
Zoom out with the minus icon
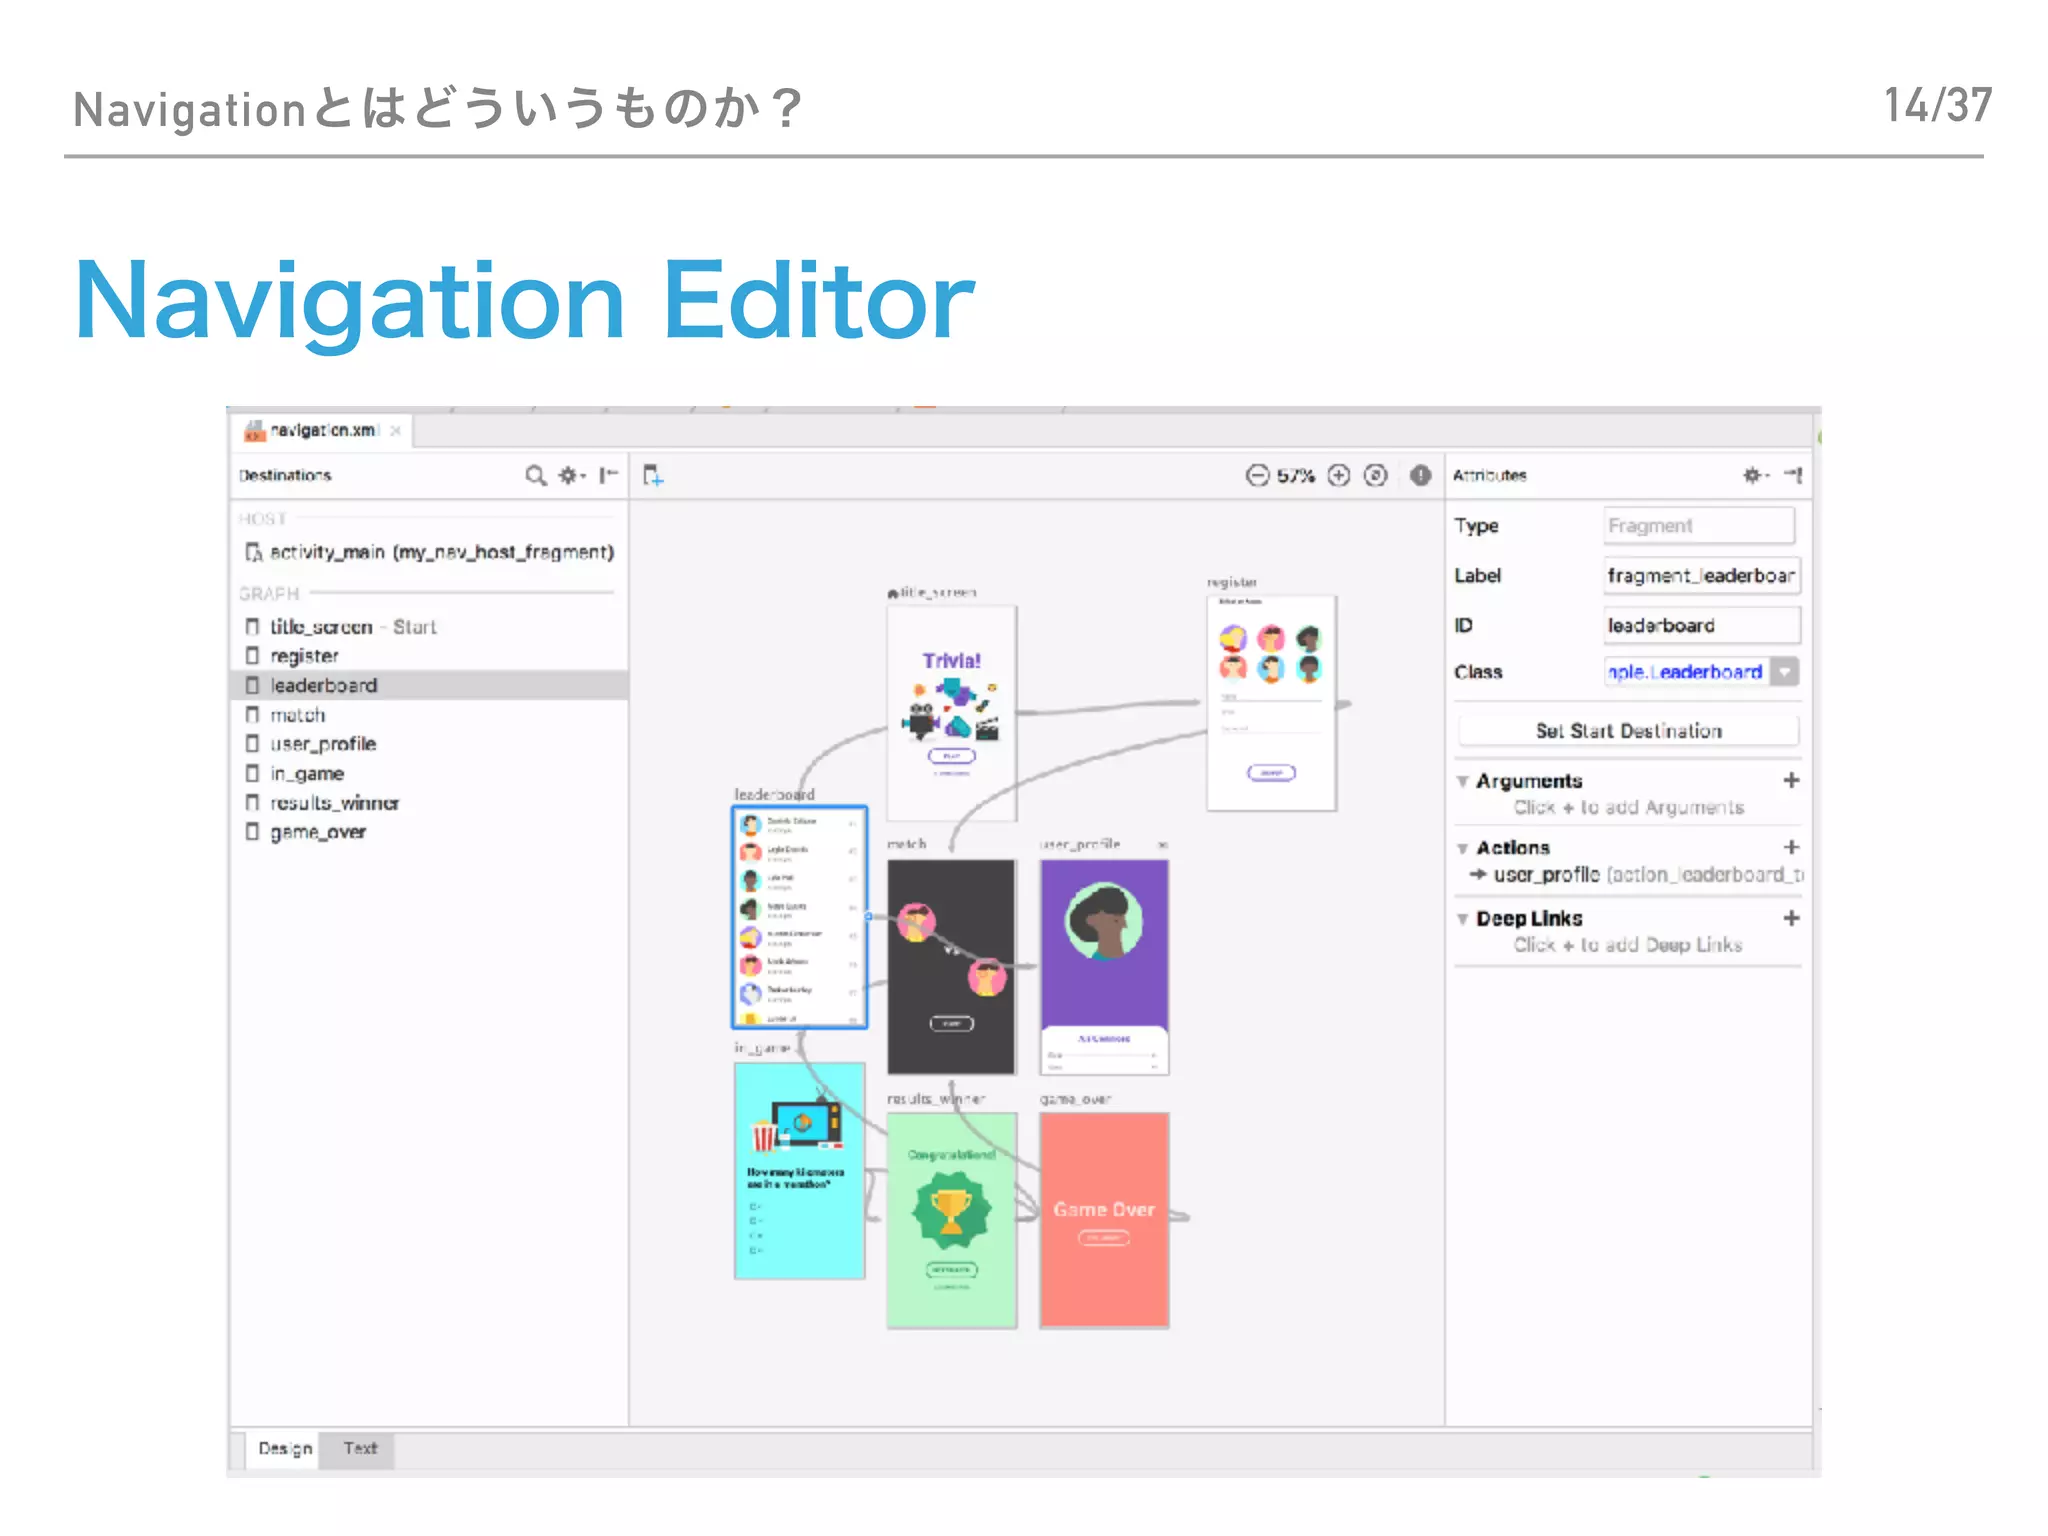(x=1257, y=475)
